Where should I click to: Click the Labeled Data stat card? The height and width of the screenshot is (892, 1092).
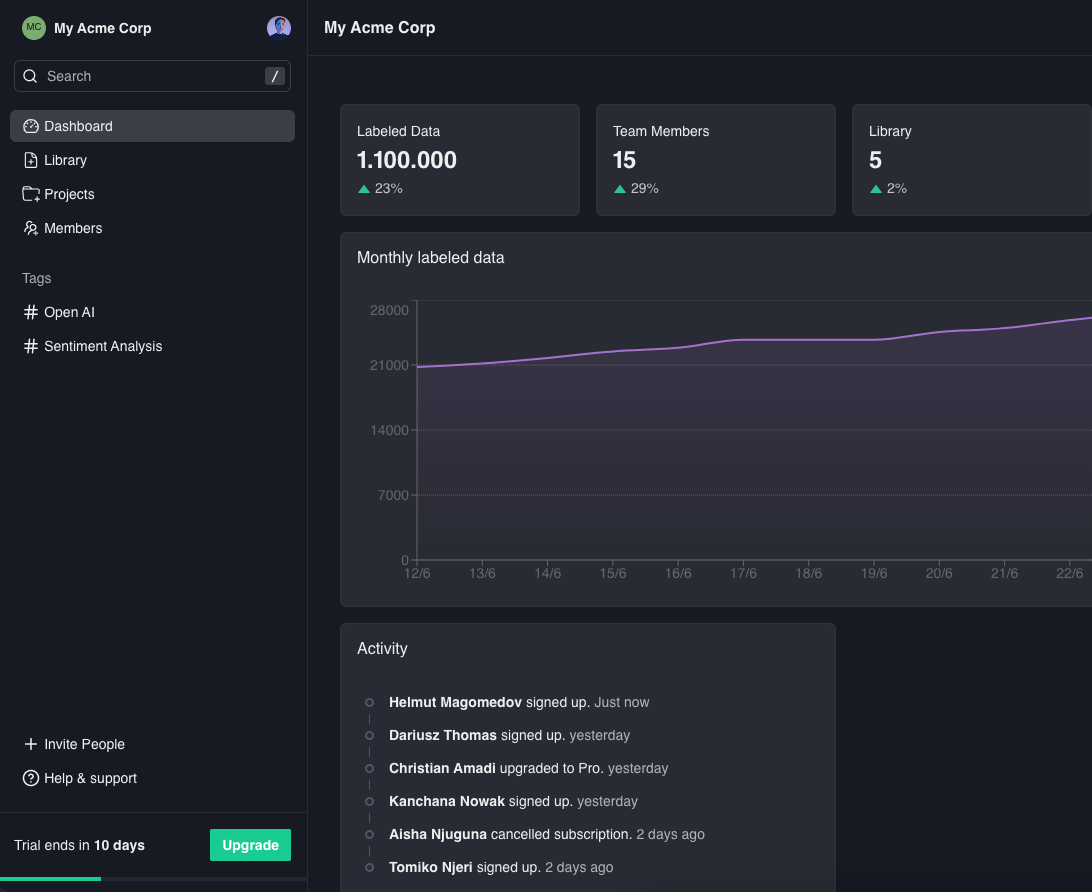[x=459, y=160]
